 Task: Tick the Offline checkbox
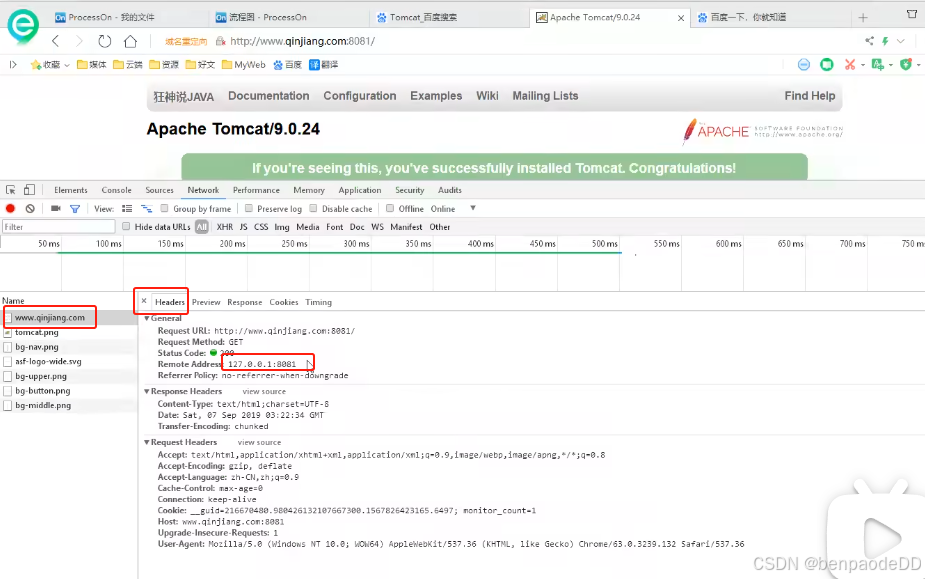[x=390, y=208]
